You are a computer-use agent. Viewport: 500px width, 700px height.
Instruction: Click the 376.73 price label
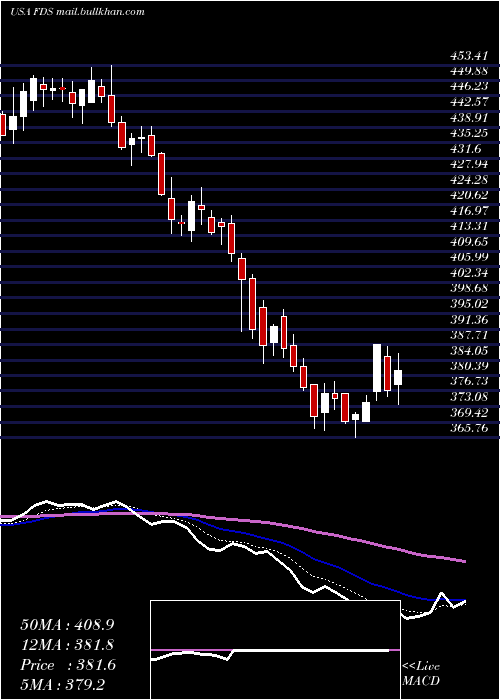coord(469,381)
